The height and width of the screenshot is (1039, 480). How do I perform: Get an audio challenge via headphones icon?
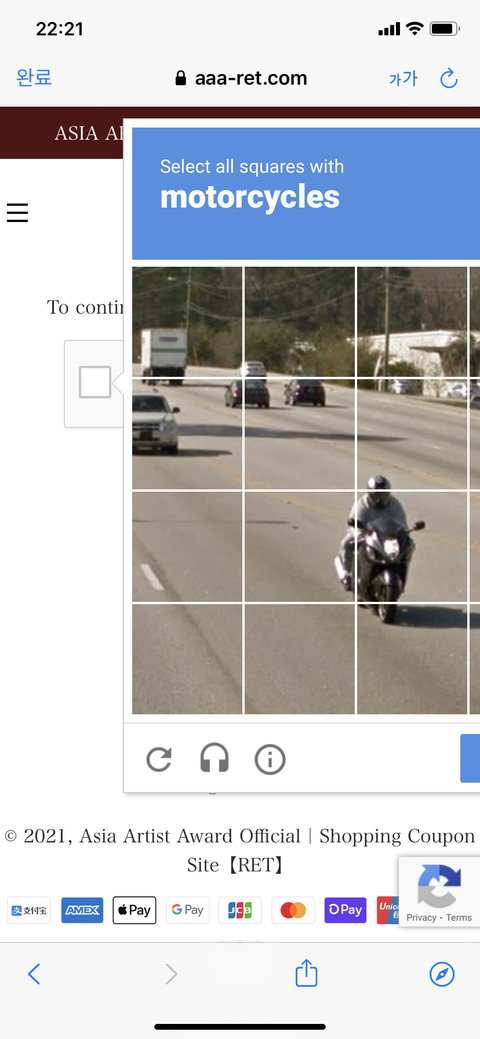[x=214, y=759]
